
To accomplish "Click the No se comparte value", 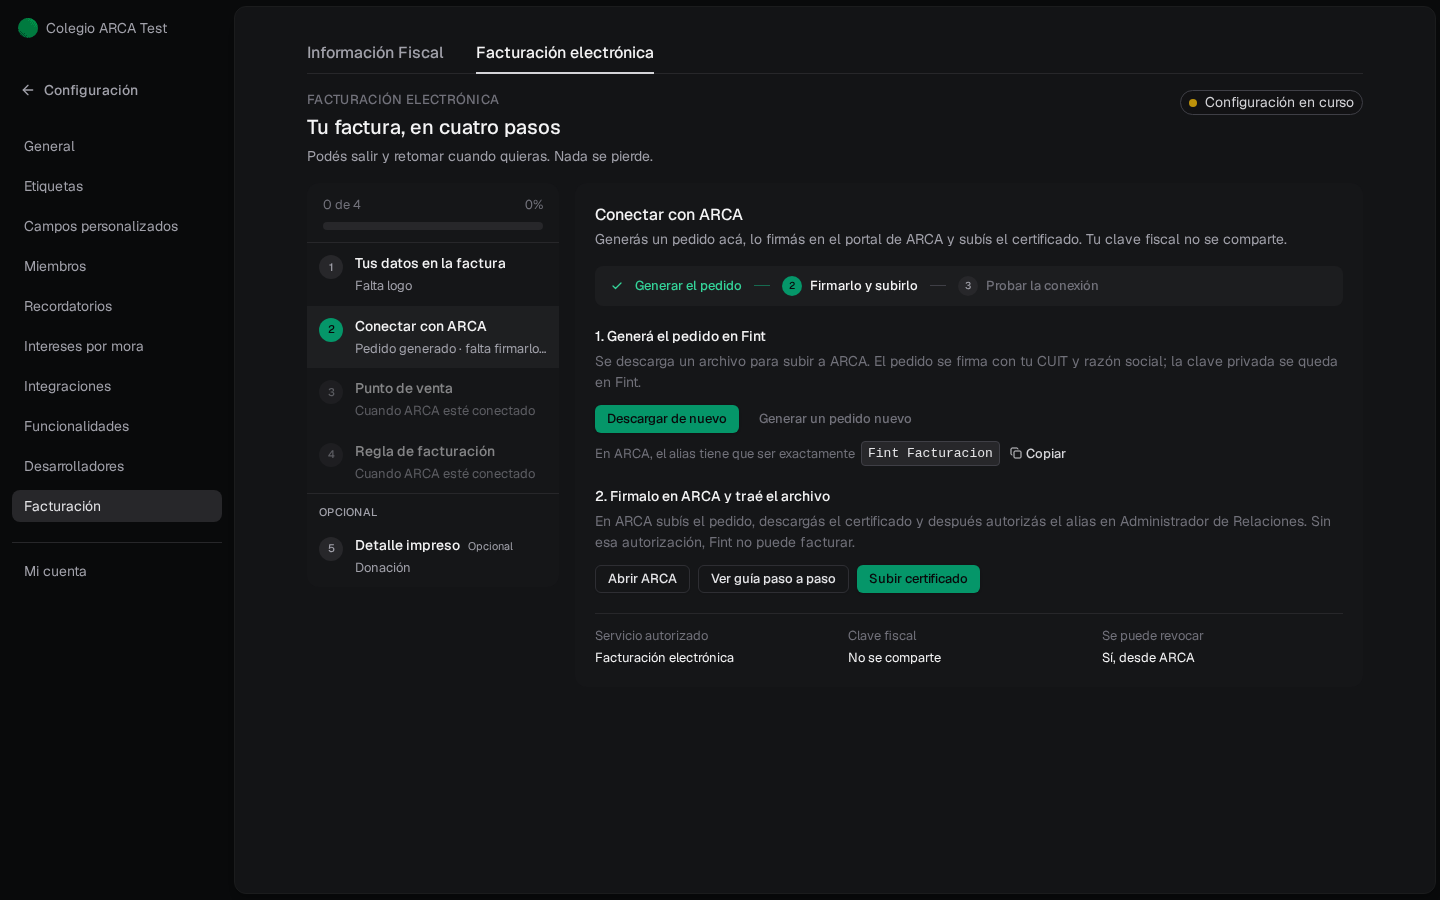I will click(894, 658).
